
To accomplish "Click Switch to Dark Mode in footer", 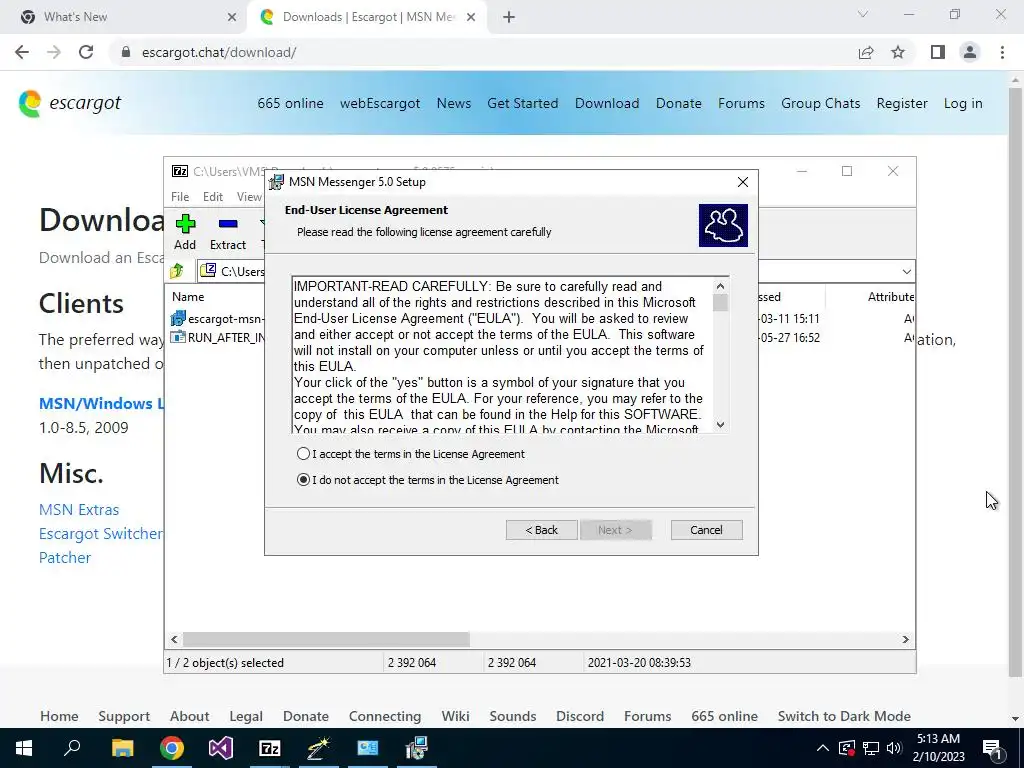I will click(844, 716).
